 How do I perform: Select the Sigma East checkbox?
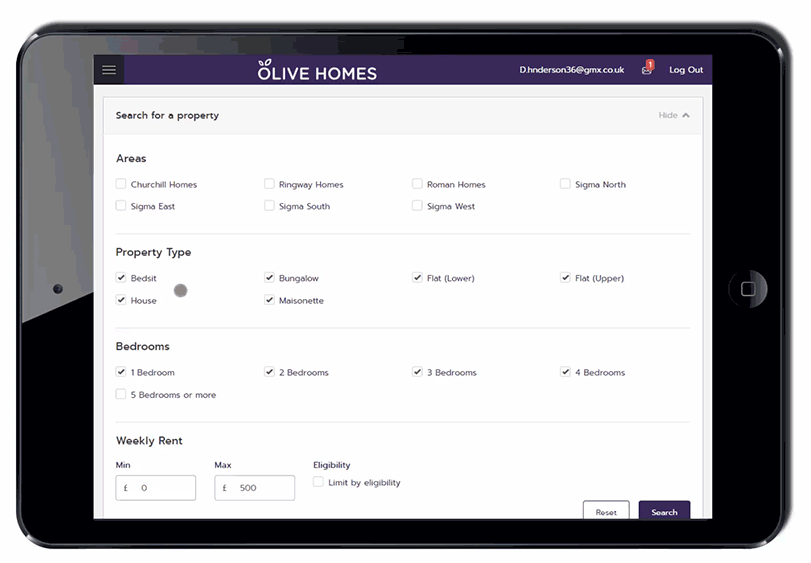click(121, 206)
